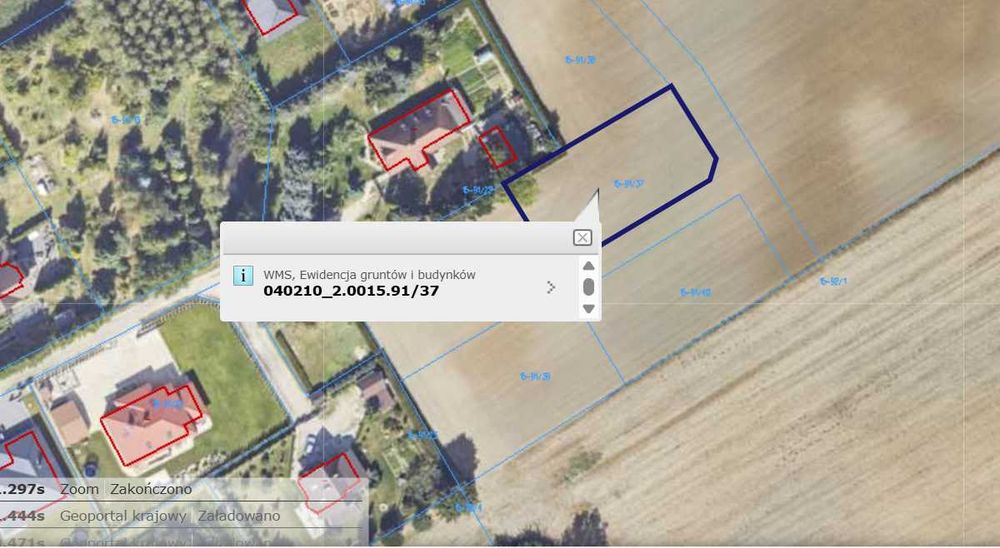Viewport: 1000px width, 548px height.
Task: Click red-outlined house next to green lawn
Action: (x=151, y=424)
